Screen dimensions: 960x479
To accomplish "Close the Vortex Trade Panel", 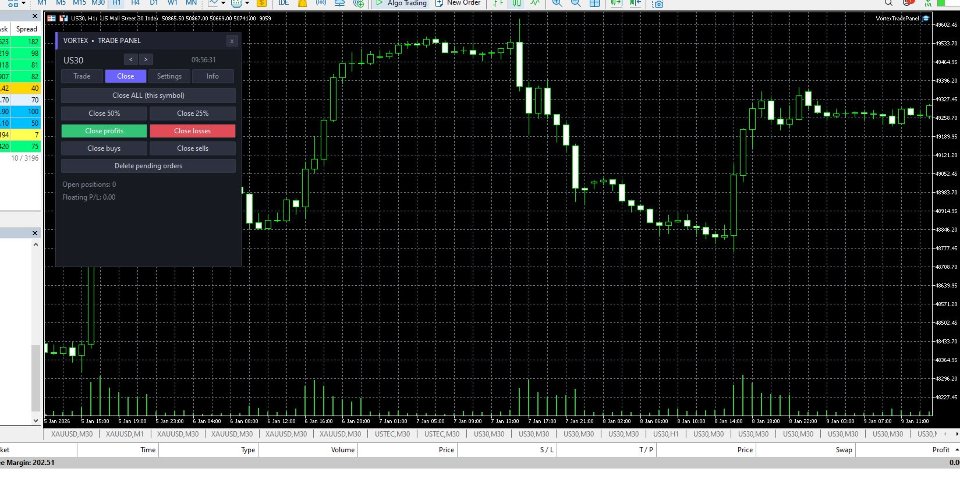I will pos(232,41).
